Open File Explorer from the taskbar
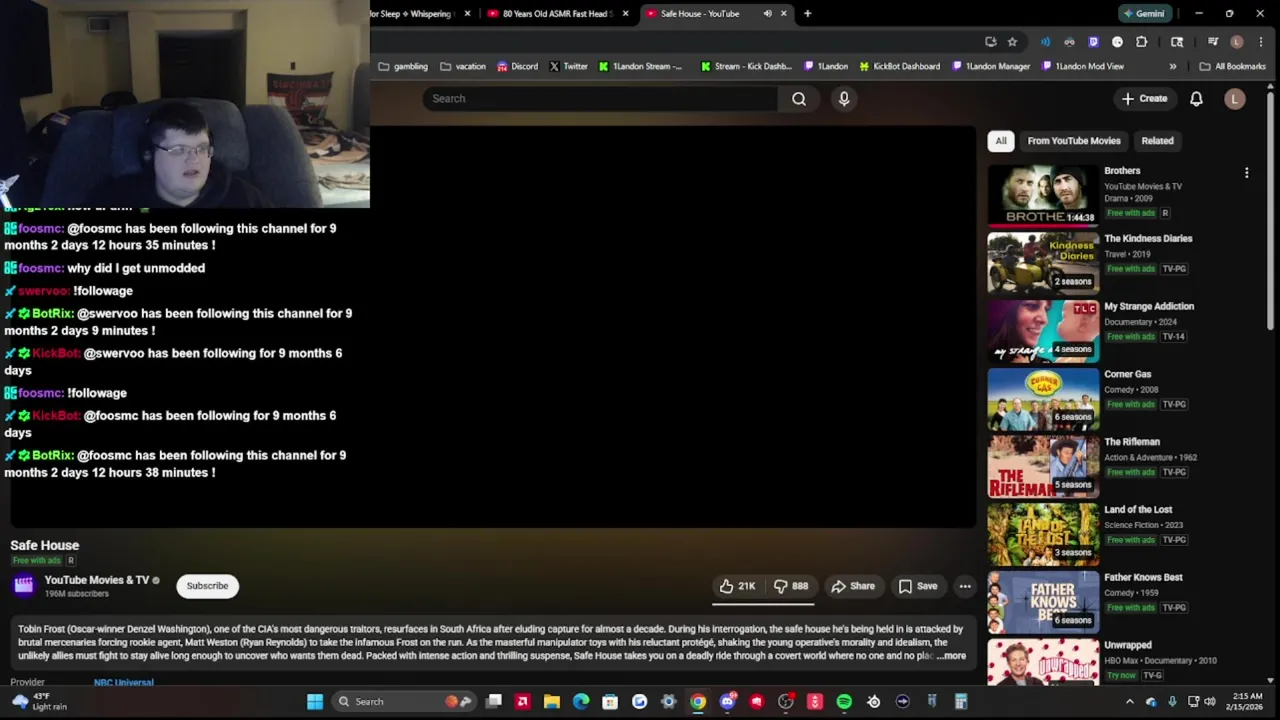This screenshot has height=720, width=1280. [552, 701]
